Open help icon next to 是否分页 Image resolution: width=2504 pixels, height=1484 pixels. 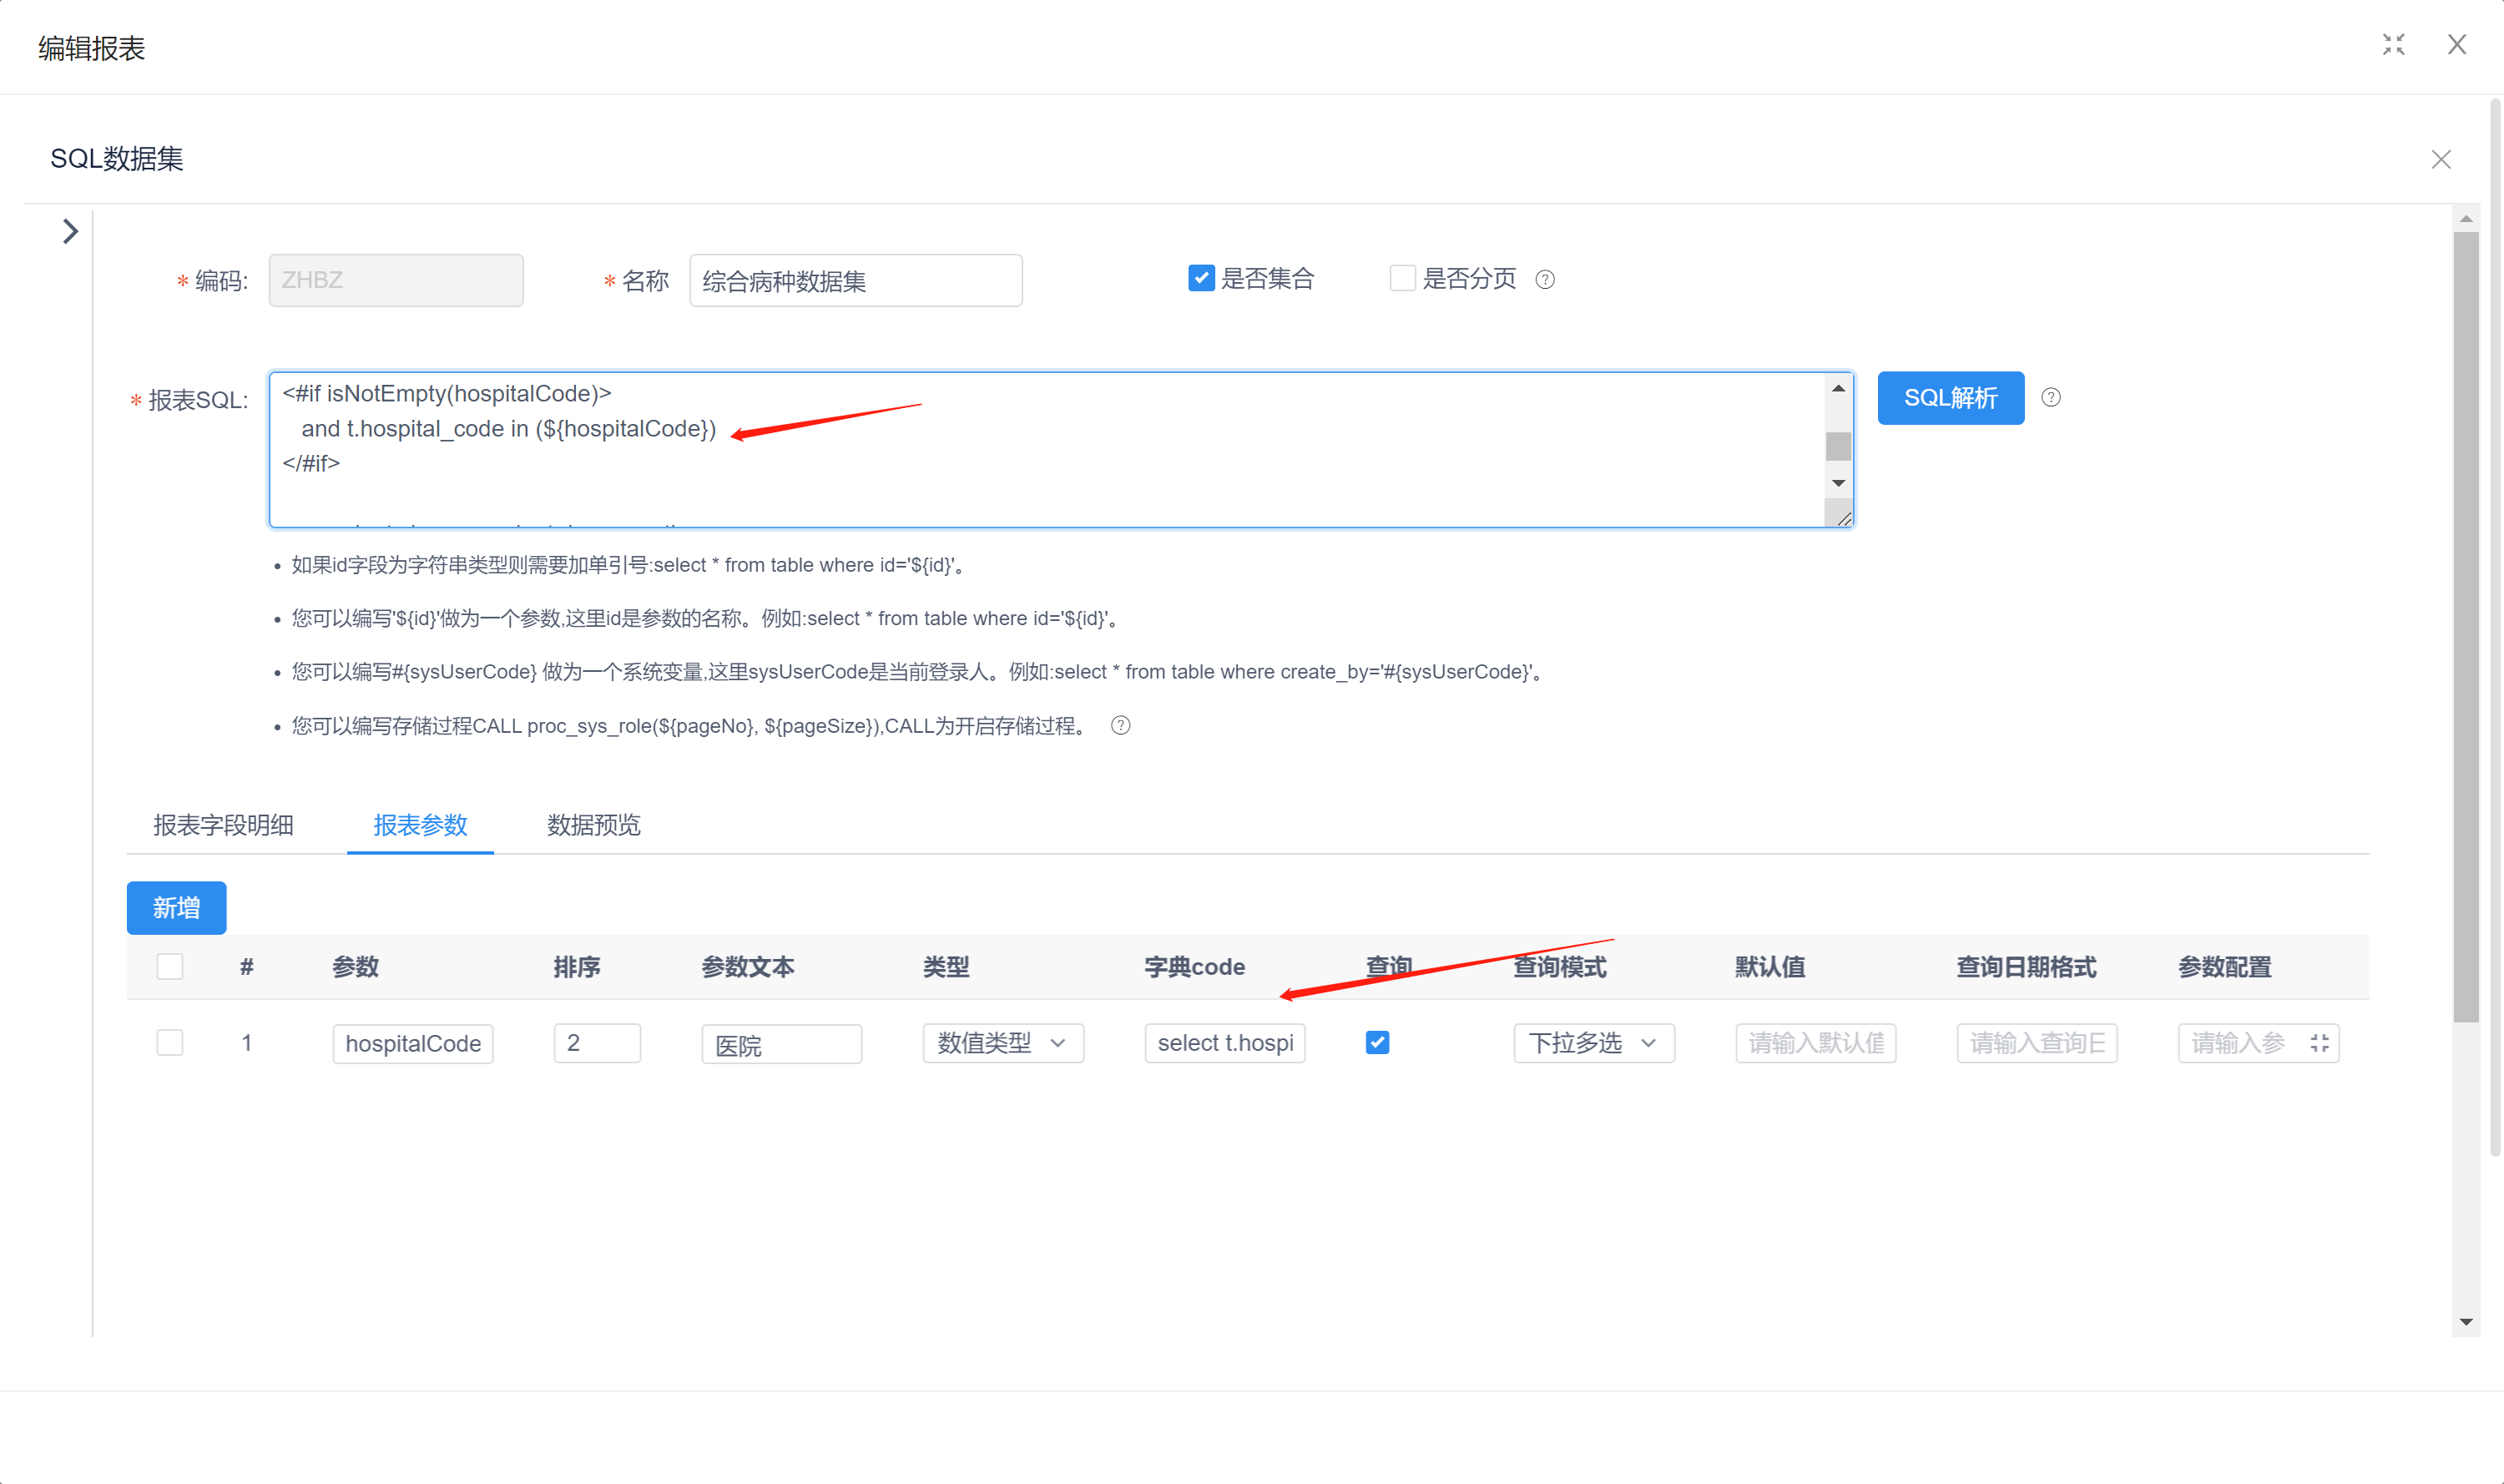(x=1545, y=280)
